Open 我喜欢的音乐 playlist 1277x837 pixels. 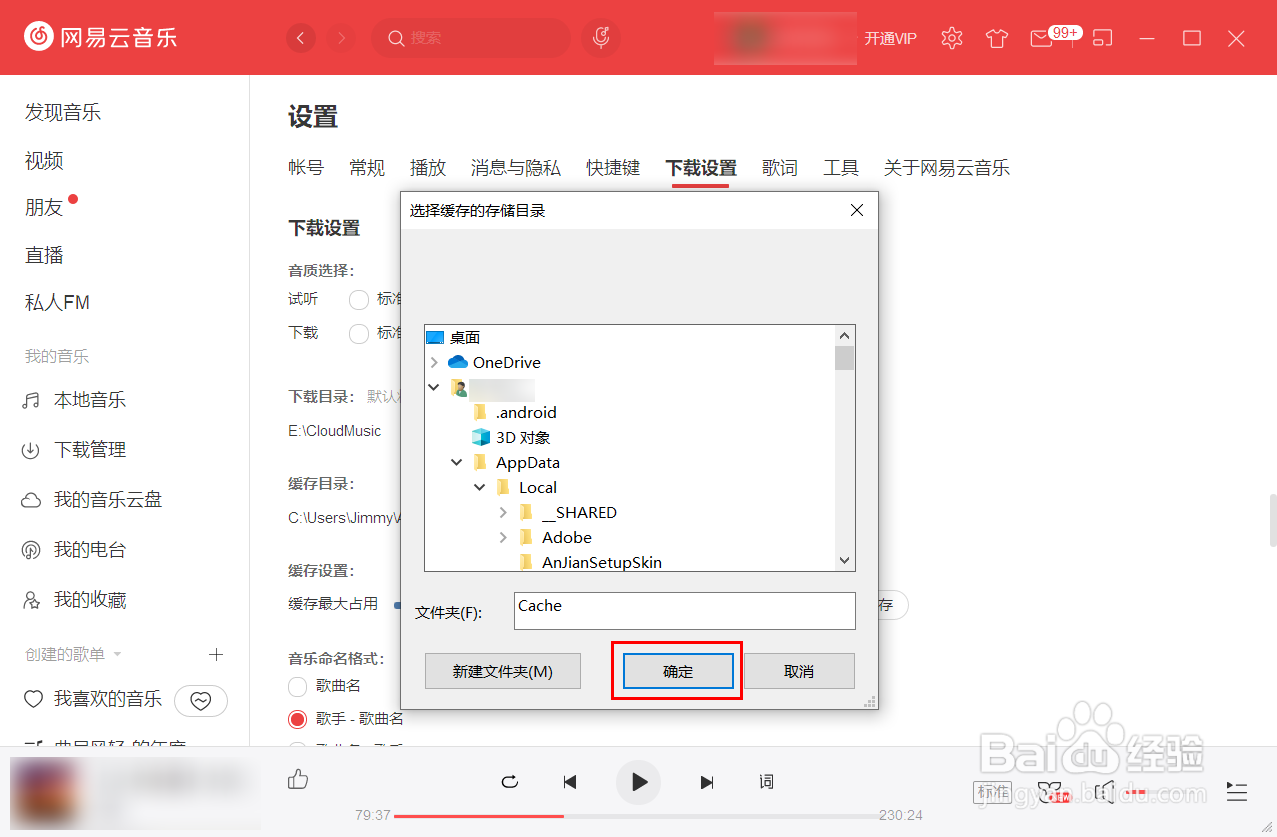coord(108,699)
